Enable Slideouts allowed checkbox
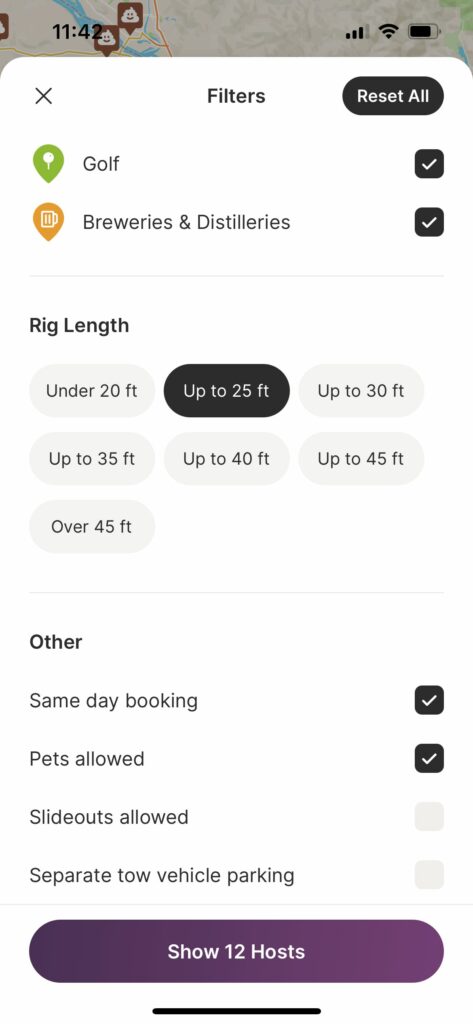This screenshot has height=1024, width=473. [x=429, y=817]
